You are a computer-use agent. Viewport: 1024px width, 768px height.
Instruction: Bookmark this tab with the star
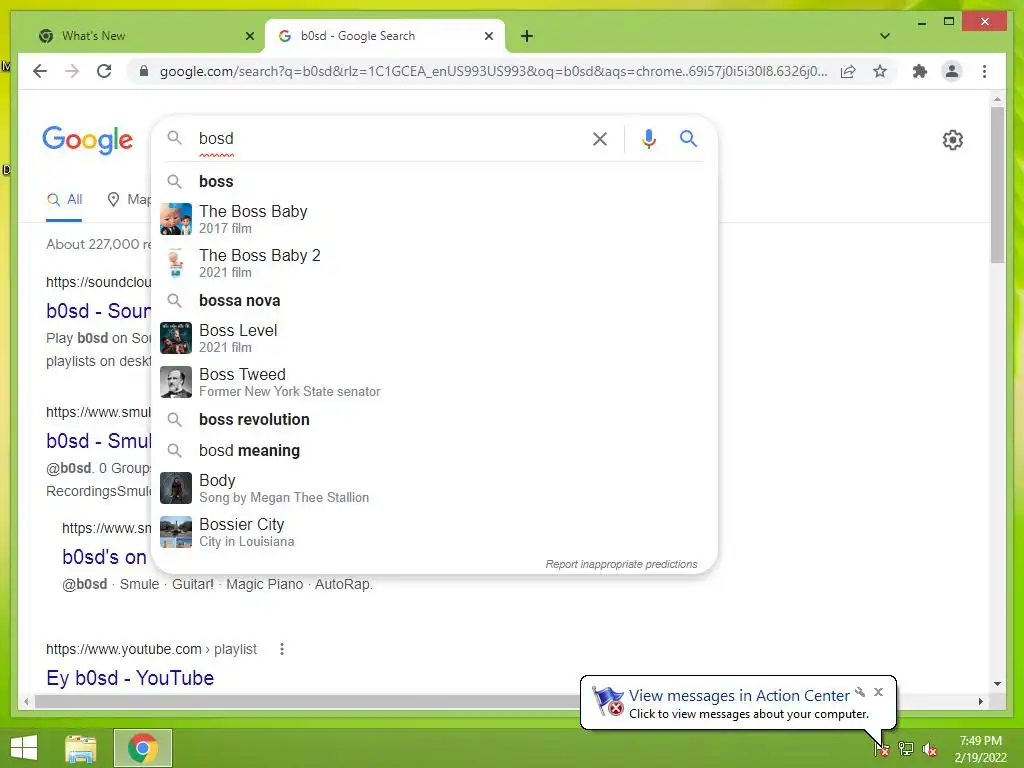(880, 71)
